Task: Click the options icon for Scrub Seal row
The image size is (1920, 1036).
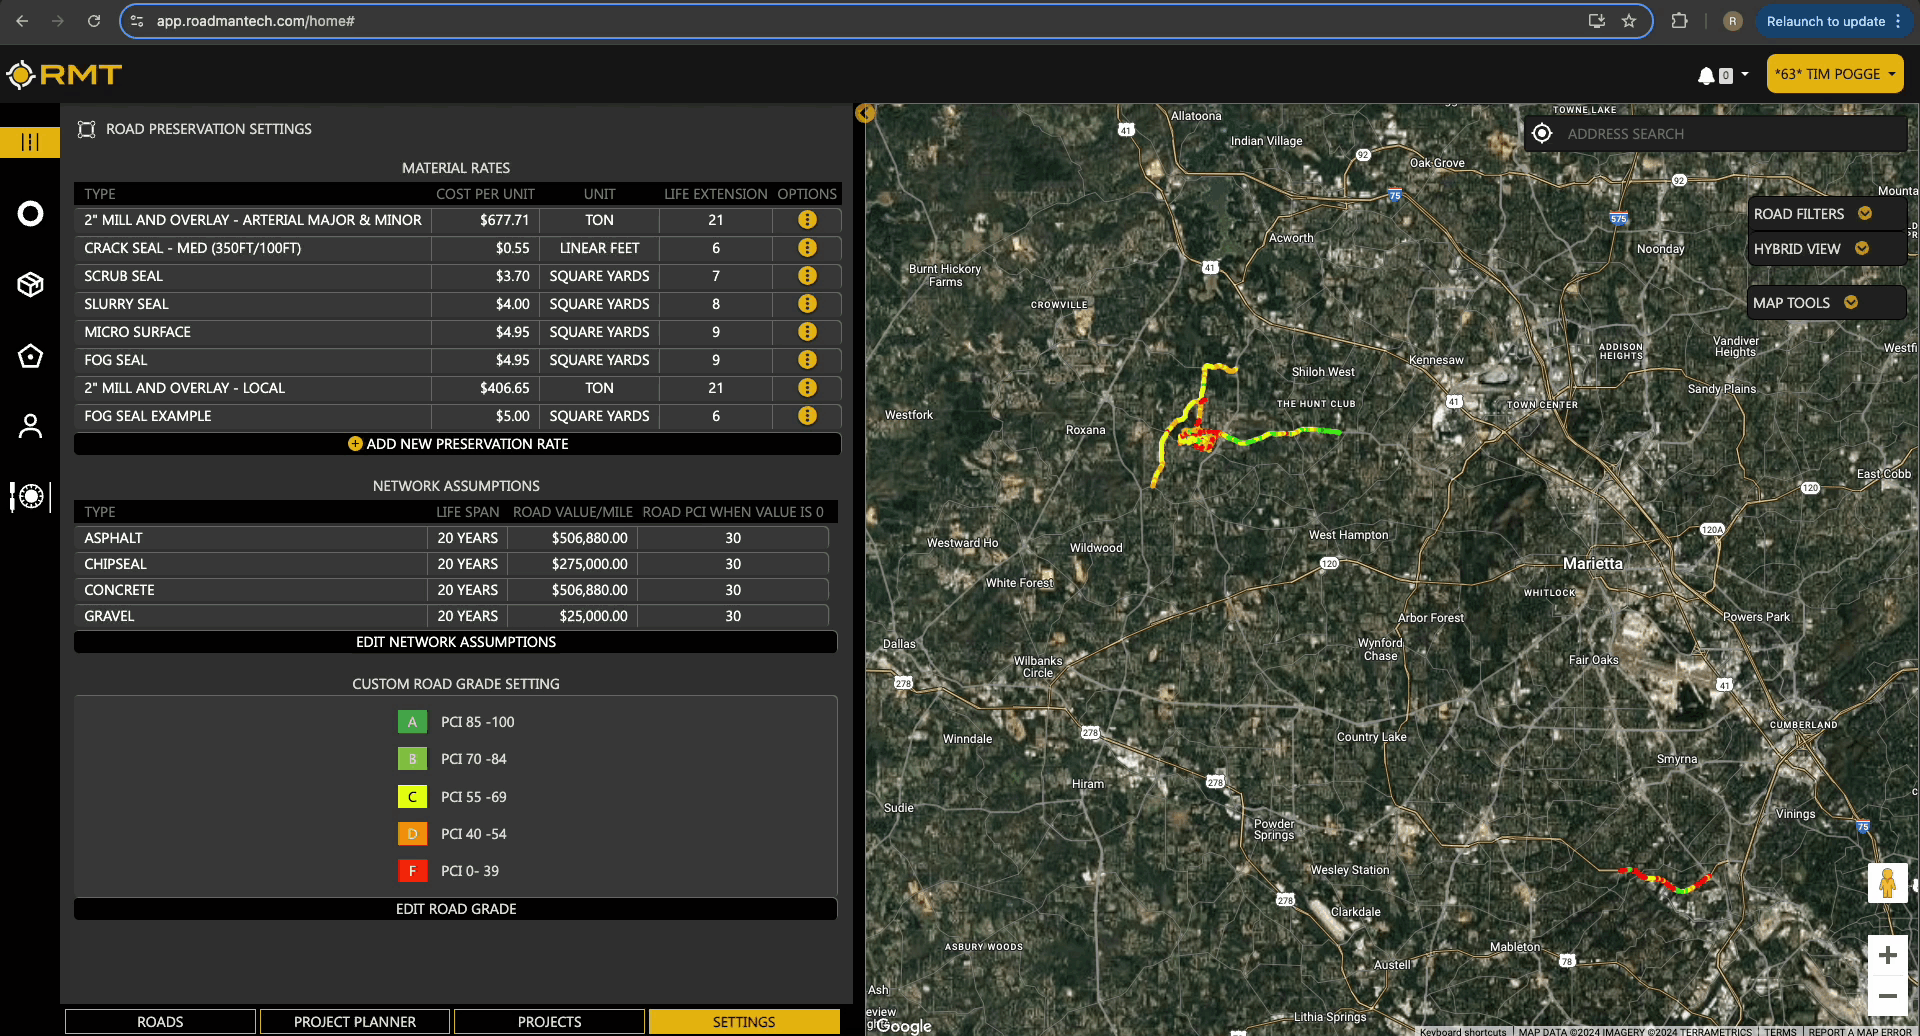Action: (807, 276)
